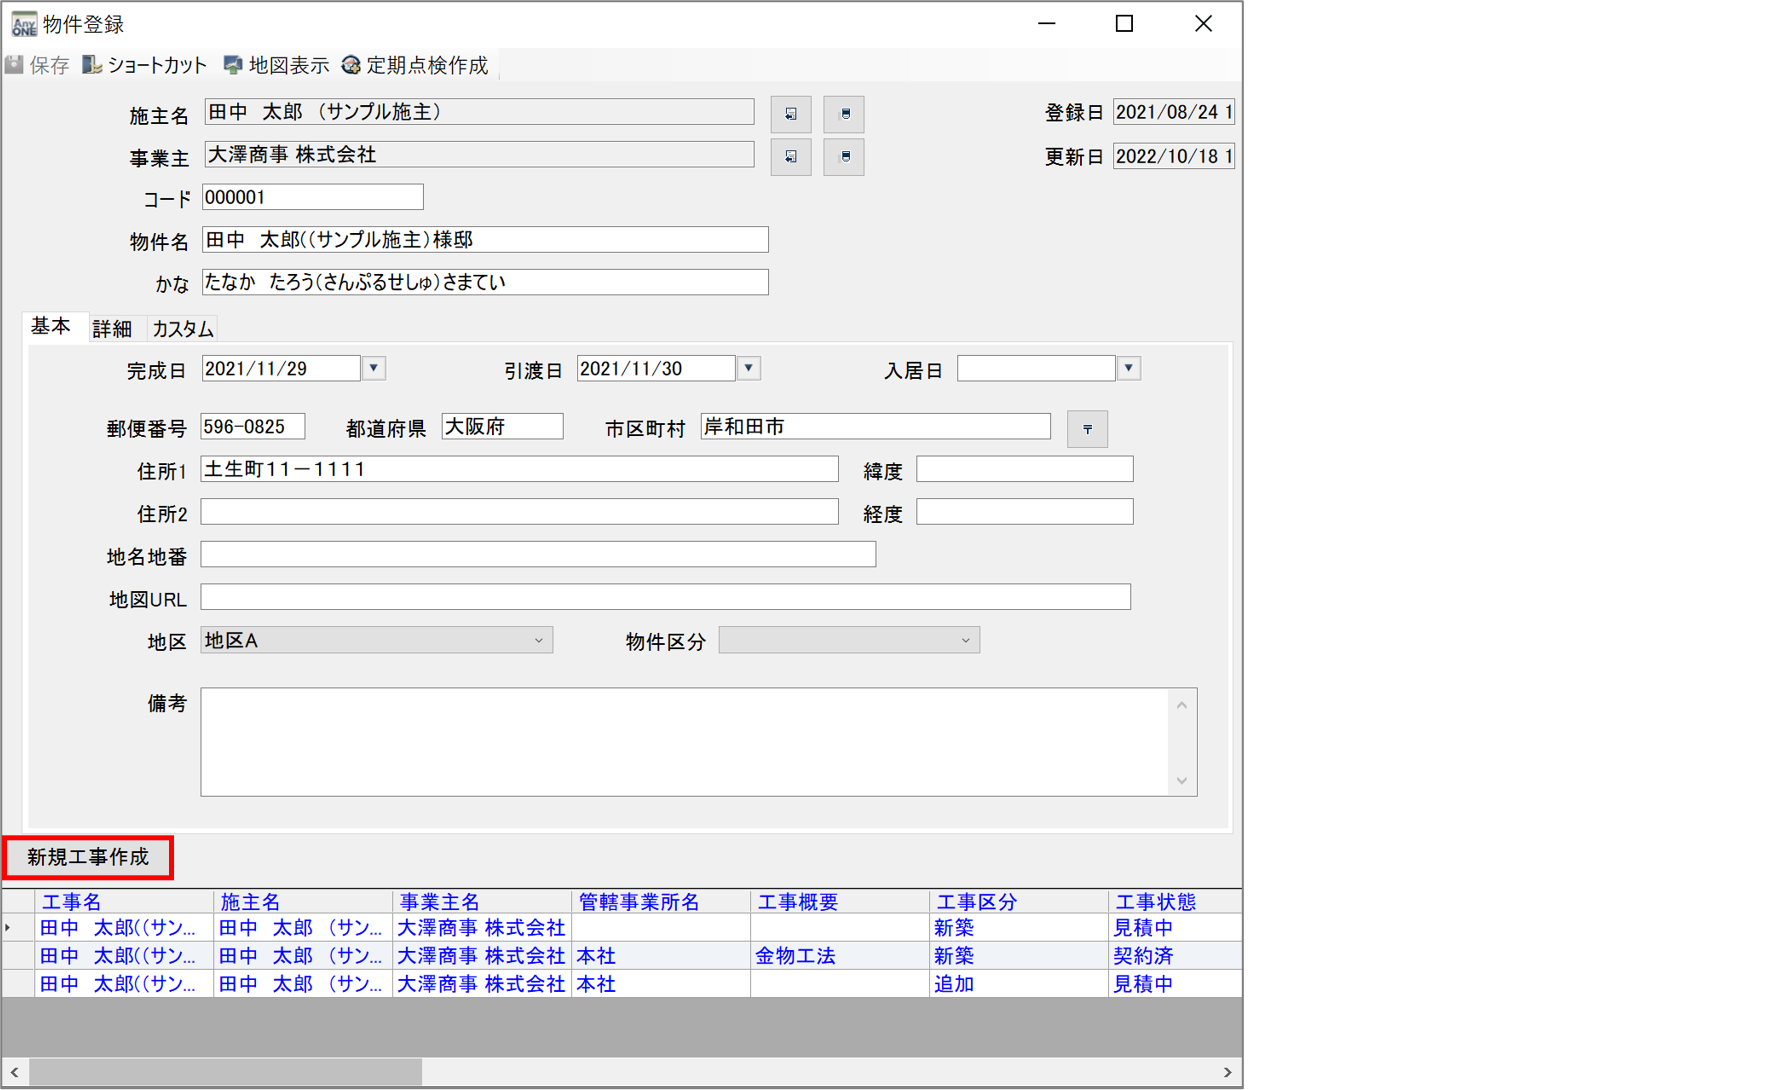Switch to the 詳細 tab

point(112,329)
